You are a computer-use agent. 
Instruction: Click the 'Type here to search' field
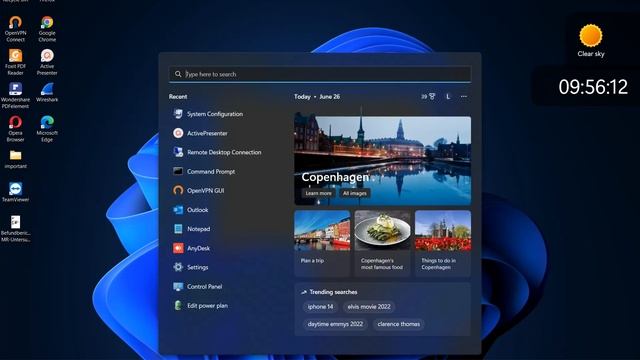320,74
